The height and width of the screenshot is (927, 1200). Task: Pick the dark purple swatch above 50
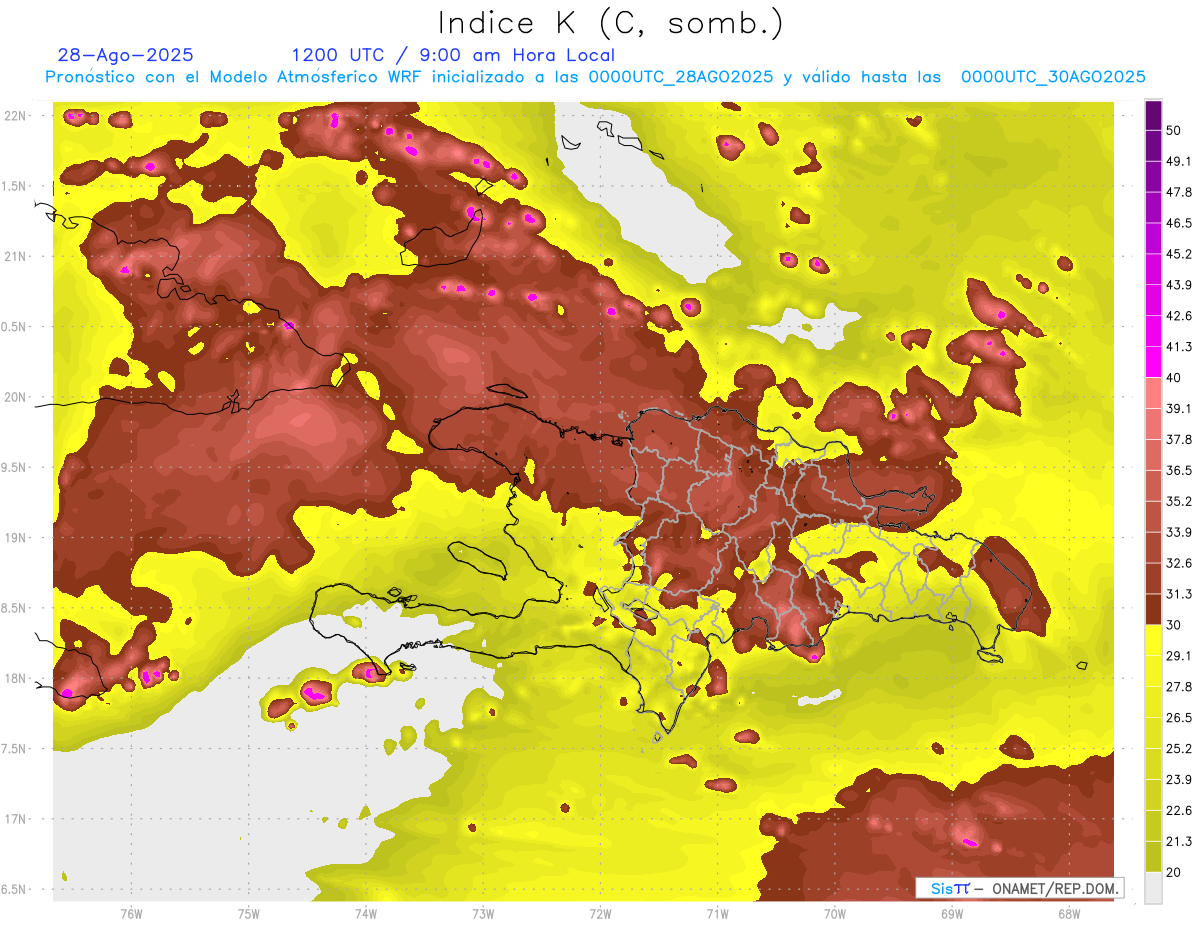[x=1153, y=115]
